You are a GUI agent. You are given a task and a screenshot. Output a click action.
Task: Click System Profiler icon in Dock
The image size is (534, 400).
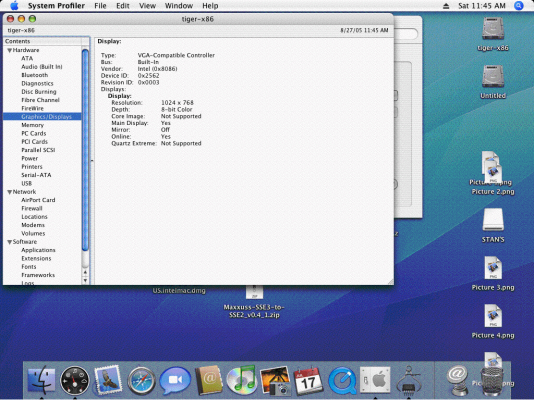point(409,381)
